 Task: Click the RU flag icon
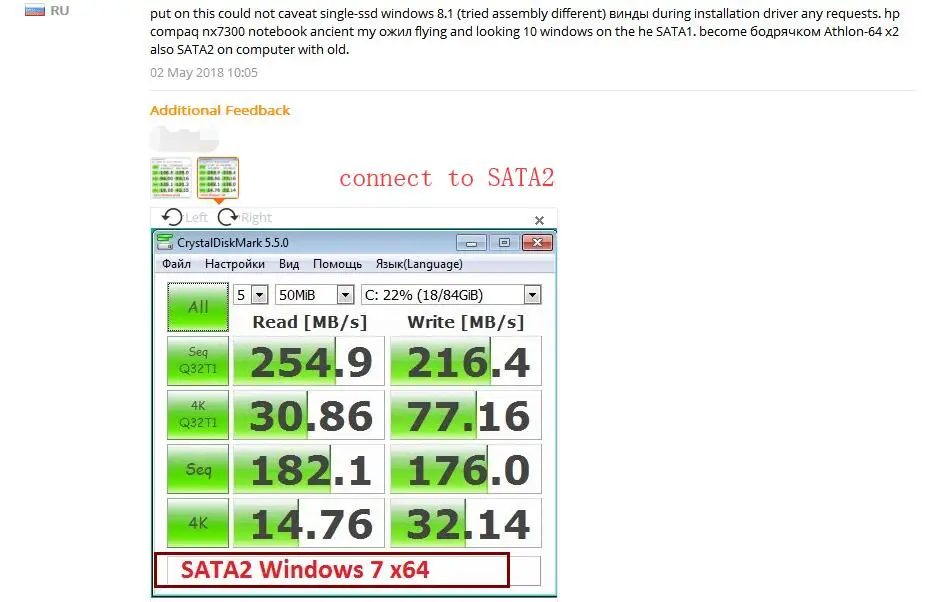33,9
